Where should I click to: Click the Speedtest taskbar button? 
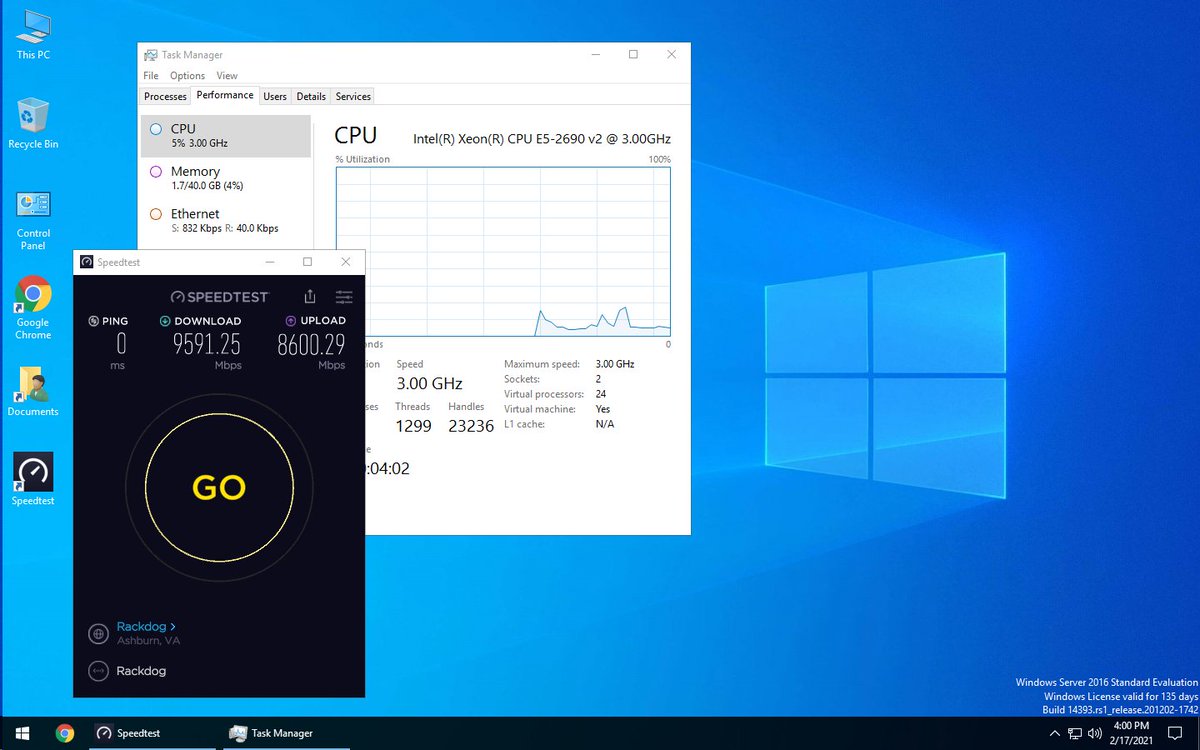click(x=152, y=733)
